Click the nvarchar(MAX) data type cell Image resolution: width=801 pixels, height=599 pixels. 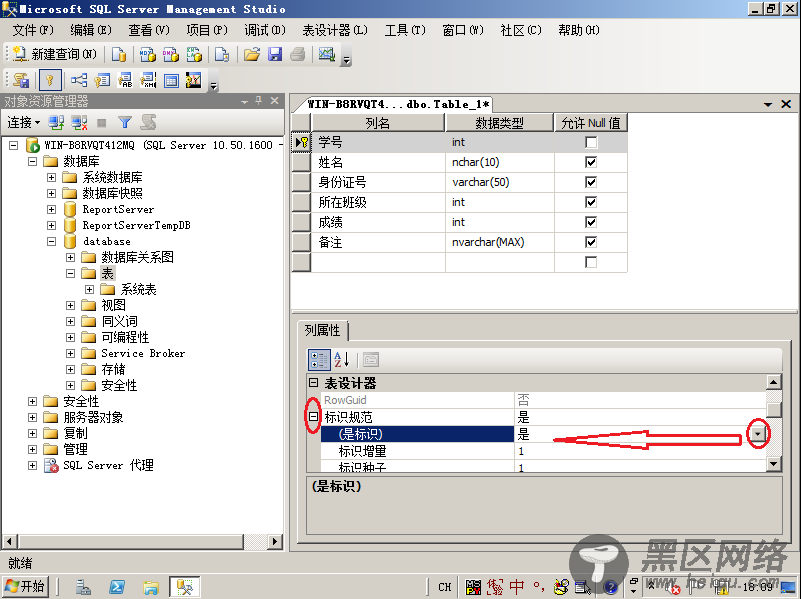pos(500,242)
